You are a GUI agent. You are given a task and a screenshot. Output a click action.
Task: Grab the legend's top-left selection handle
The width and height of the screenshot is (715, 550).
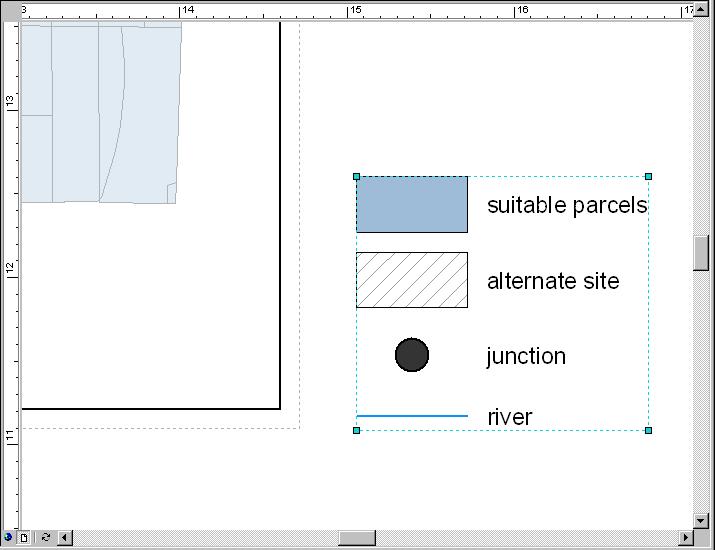(357, 176)
